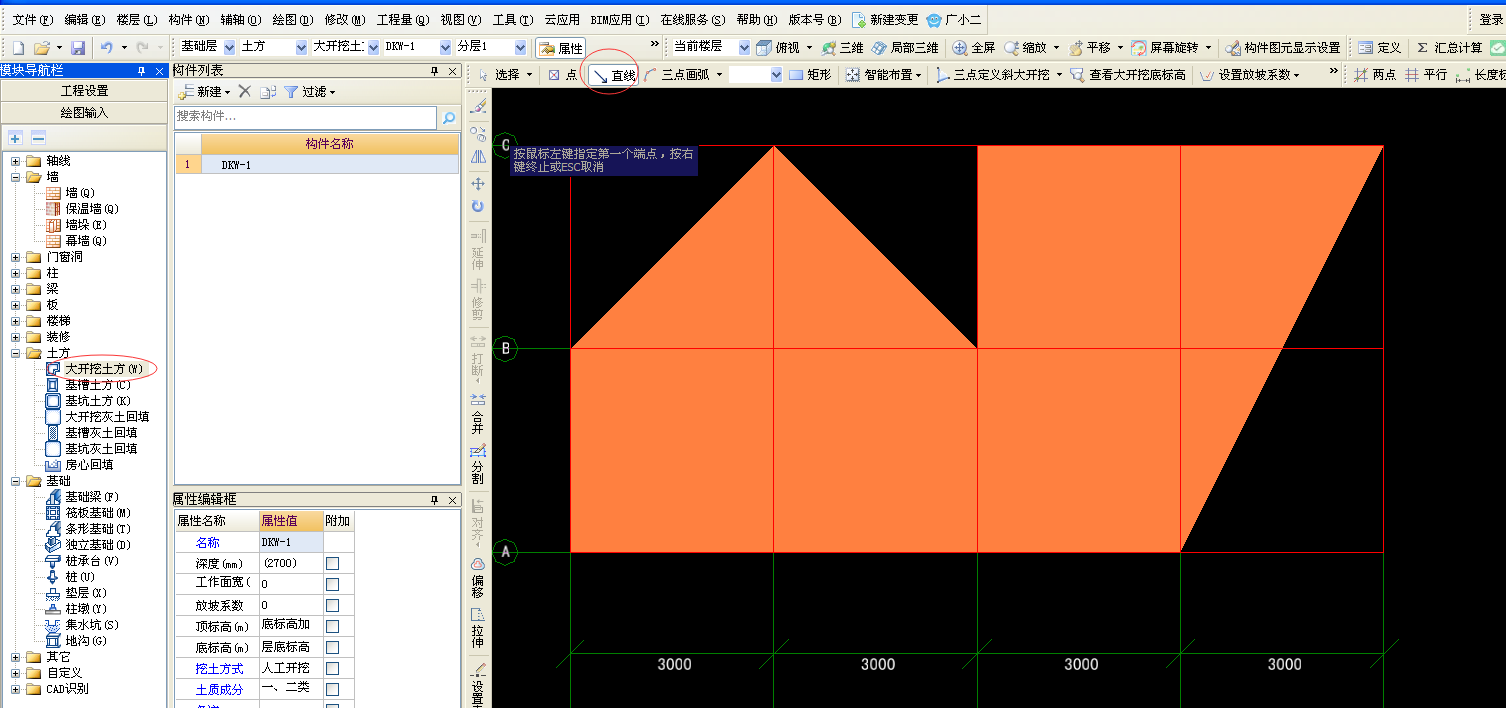Click the 过滤 filter button
Image resolution: width=1506 pixels, height=708 pixels.
coord(310,92)
